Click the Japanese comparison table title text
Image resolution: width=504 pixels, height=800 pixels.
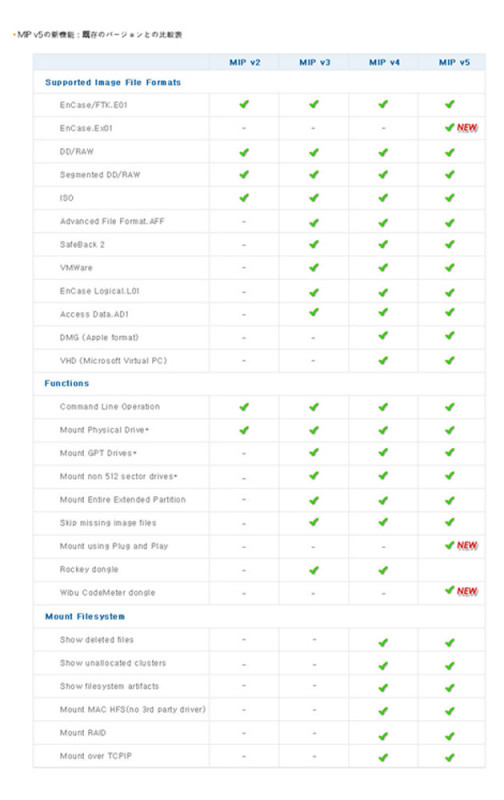tap(99, 35)
